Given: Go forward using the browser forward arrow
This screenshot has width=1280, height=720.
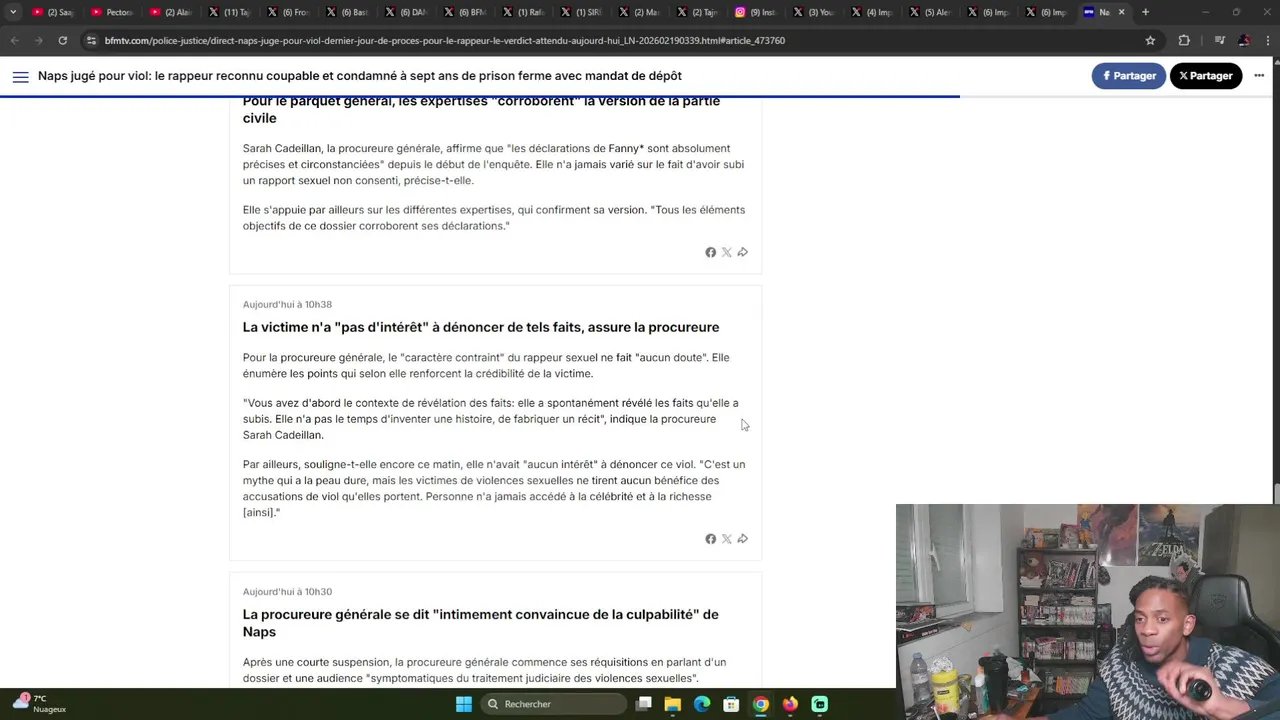Looking at the screenshot, I should [38, 41].
